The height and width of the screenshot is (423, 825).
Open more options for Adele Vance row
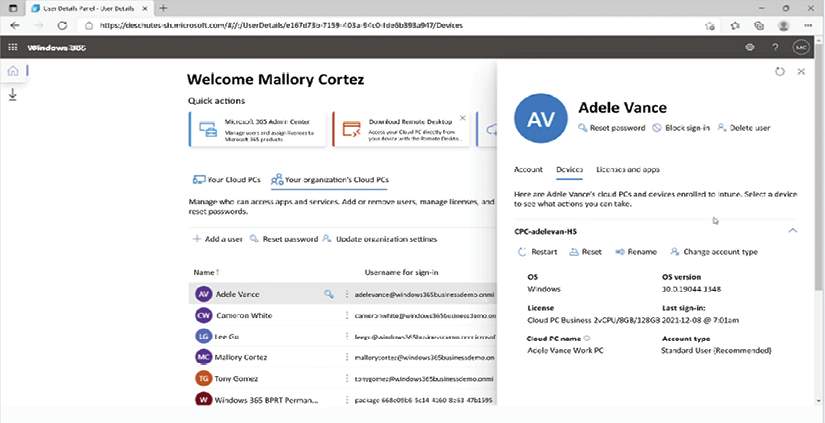point(346,295)
